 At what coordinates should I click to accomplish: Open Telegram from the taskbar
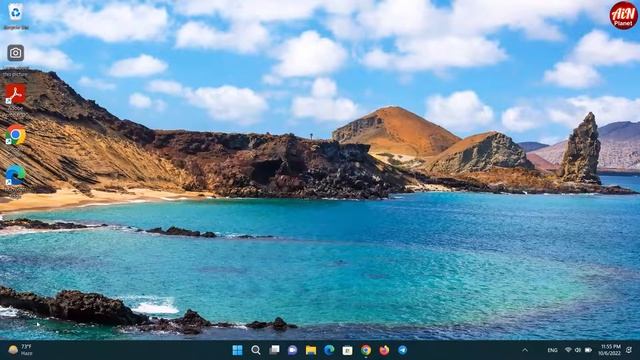pyautogui.click(x=402, y=350)
